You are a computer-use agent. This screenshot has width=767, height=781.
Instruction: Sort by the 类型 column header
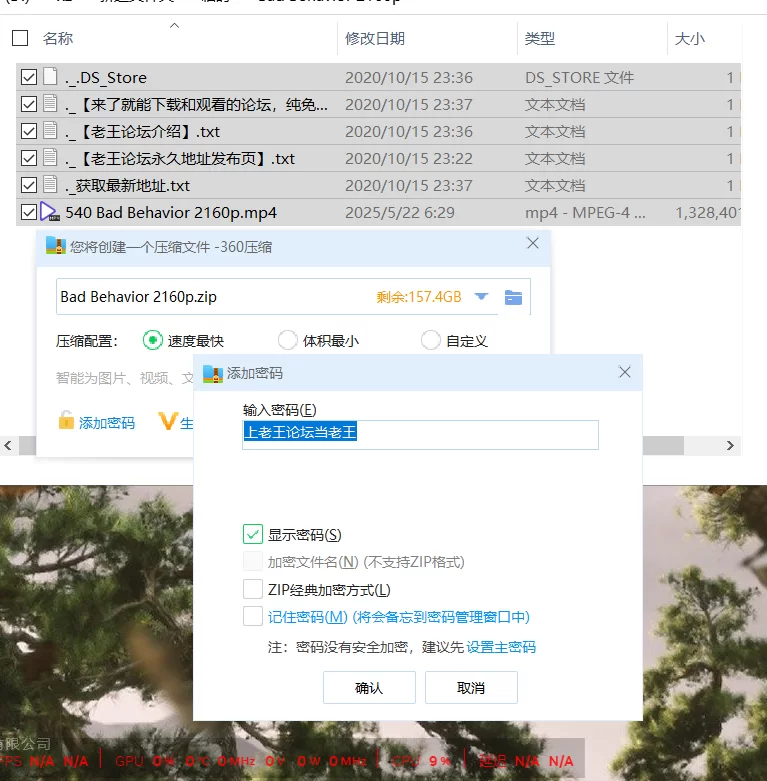540,38
